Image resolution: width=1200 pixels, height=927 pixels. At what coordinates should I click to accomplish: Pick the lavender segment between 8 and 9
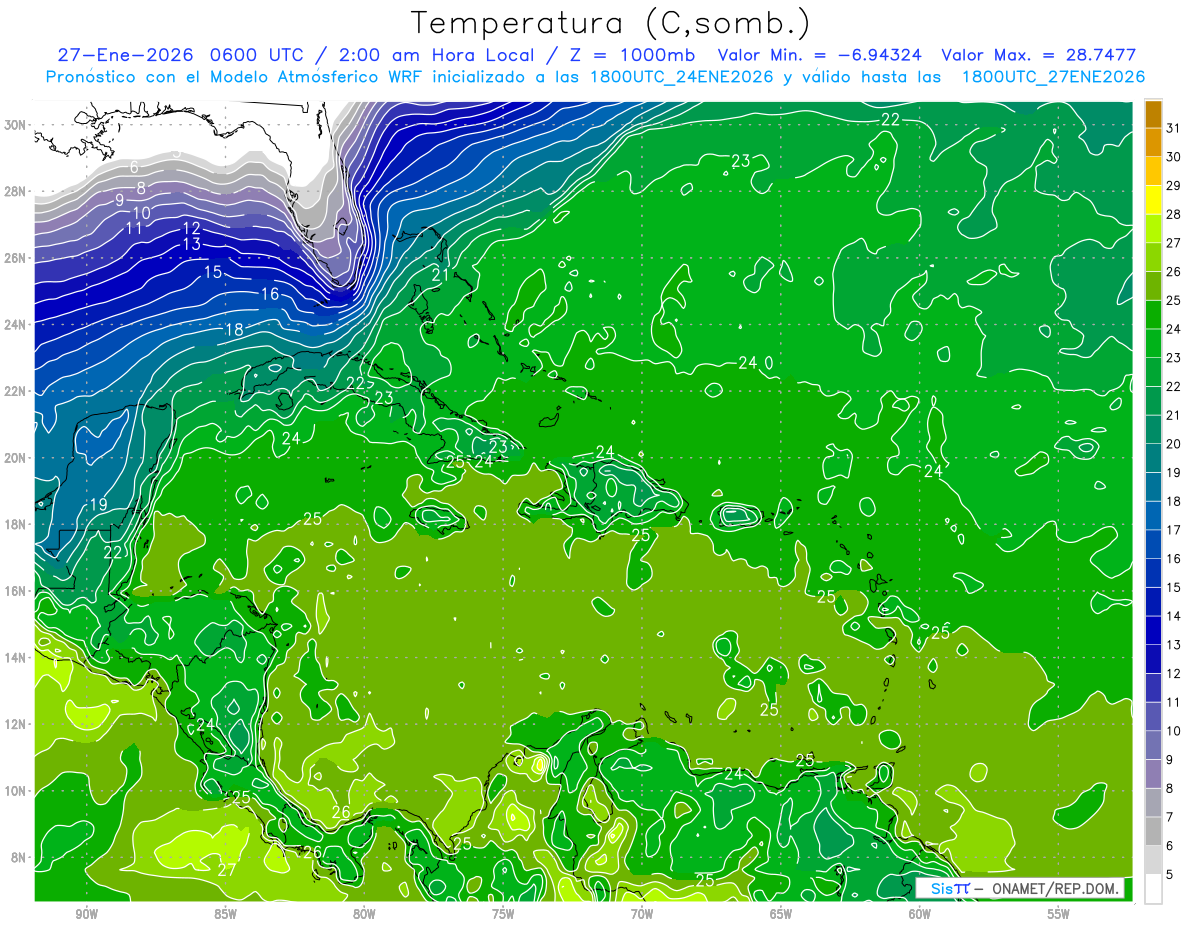pos(1153,774)
